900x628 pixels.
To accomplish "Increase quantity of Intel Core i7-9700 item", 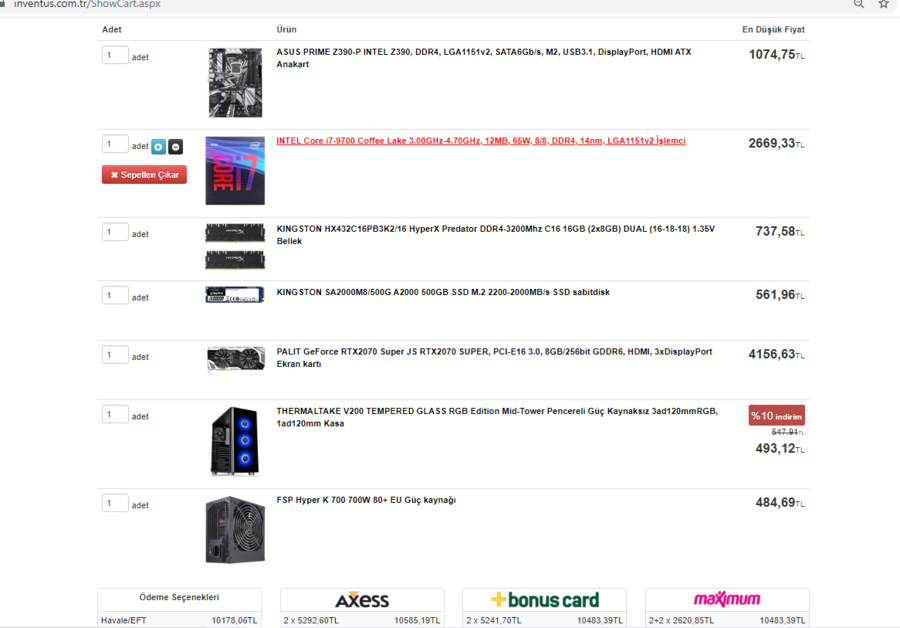I will (x=158, y=147).
